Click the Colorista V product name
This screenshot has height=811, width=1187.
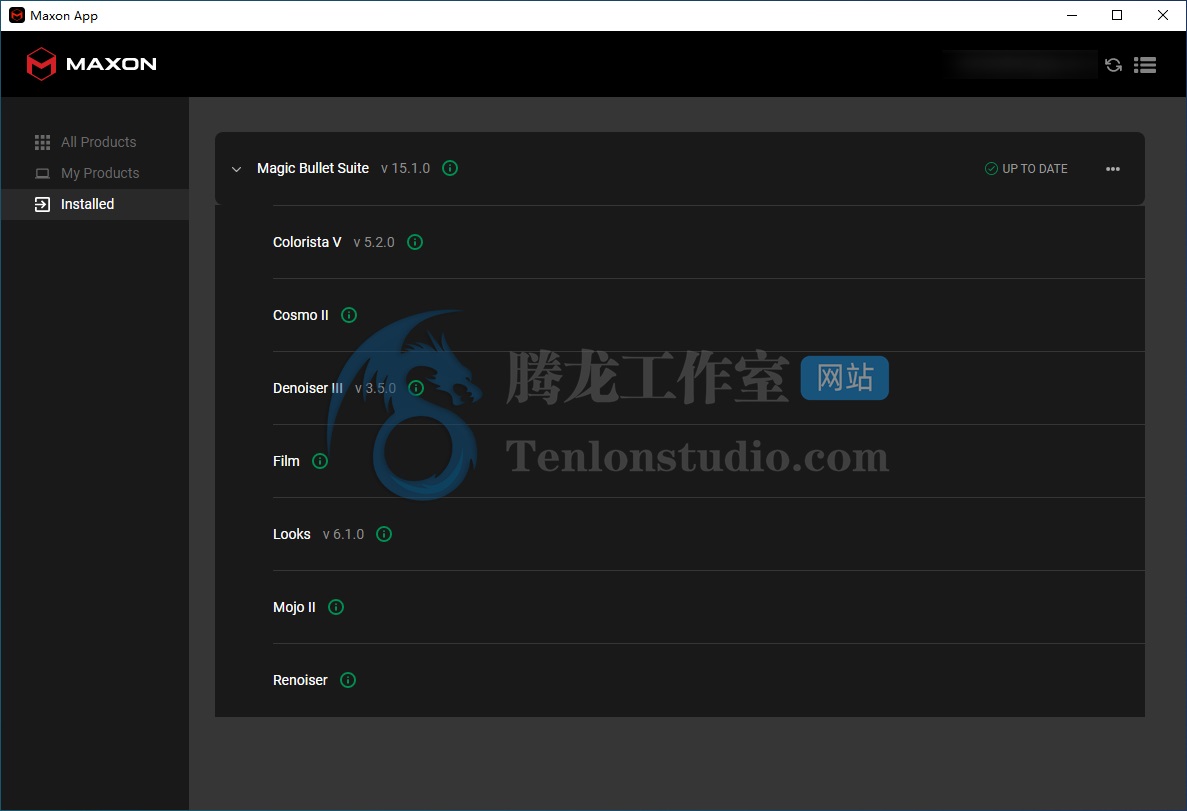307,242
